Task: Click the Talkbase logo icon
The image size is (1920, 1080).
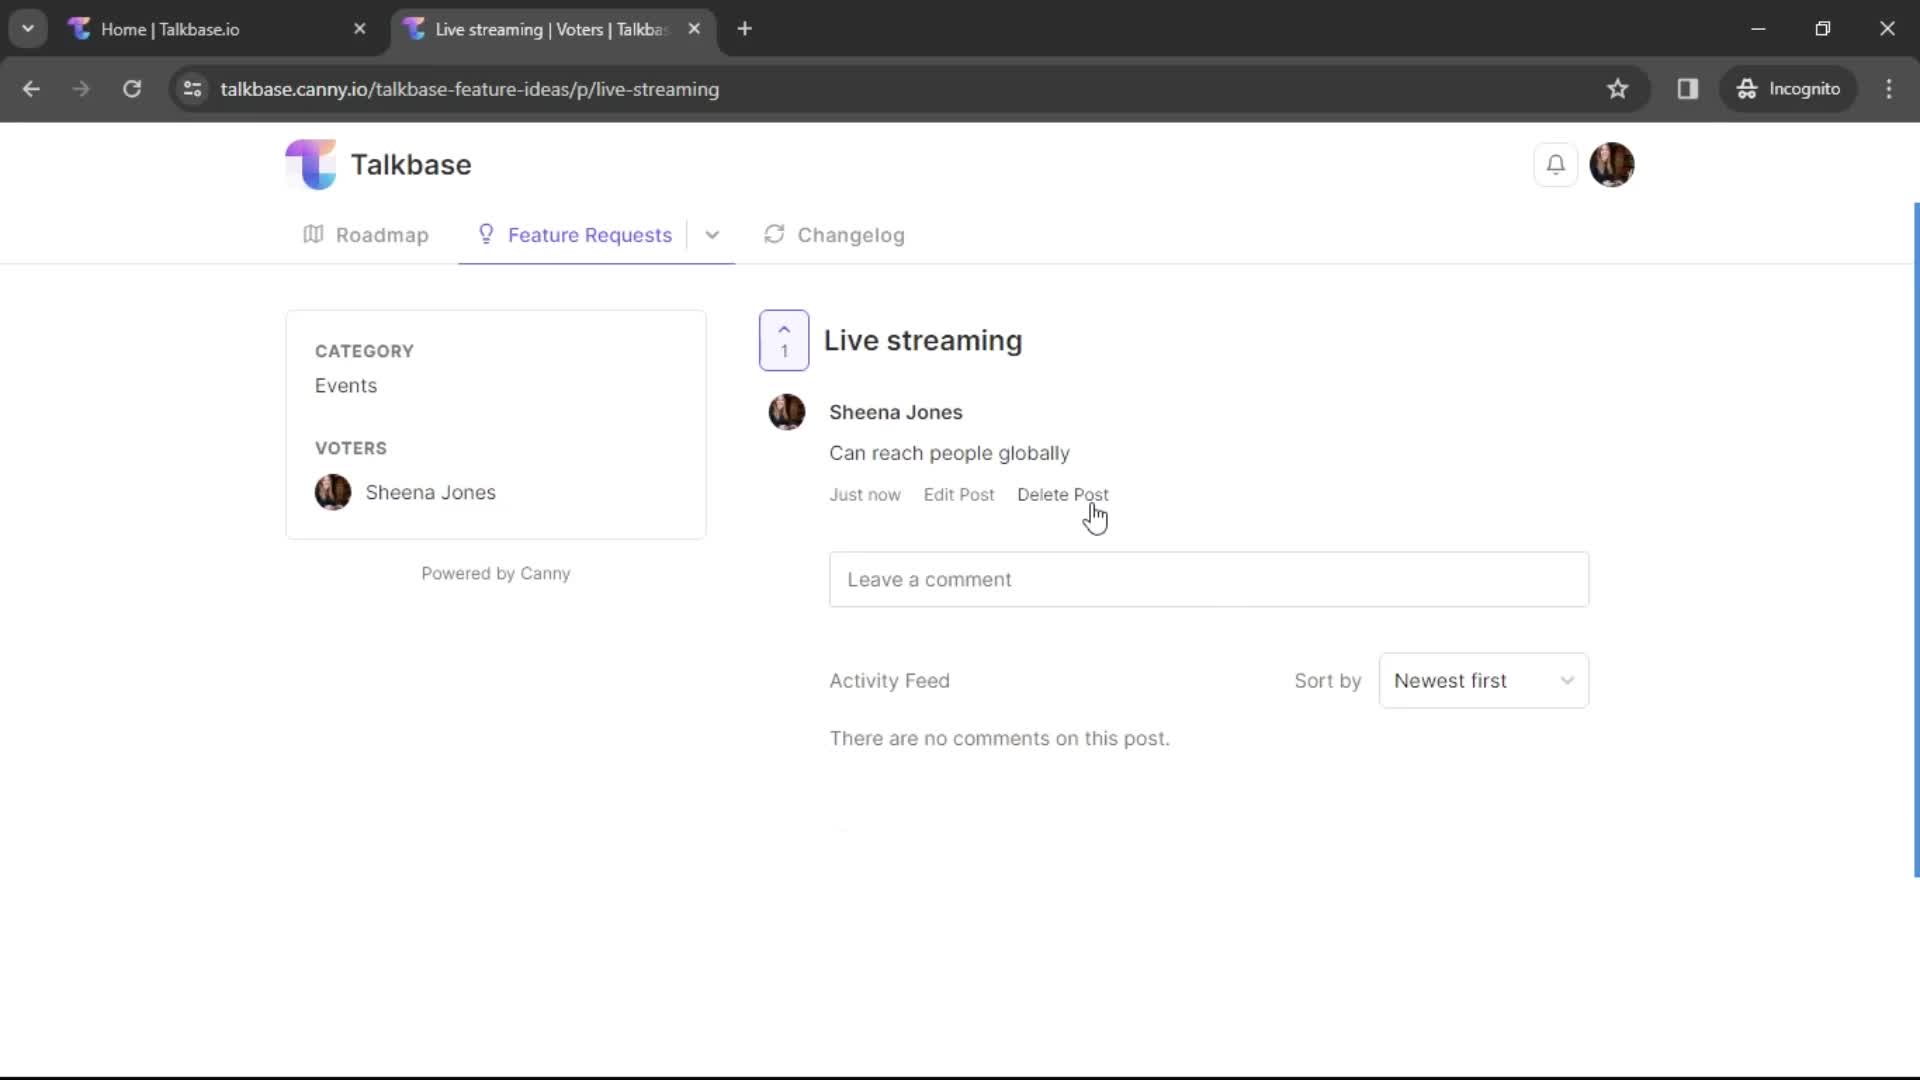Action: (306, 164)
